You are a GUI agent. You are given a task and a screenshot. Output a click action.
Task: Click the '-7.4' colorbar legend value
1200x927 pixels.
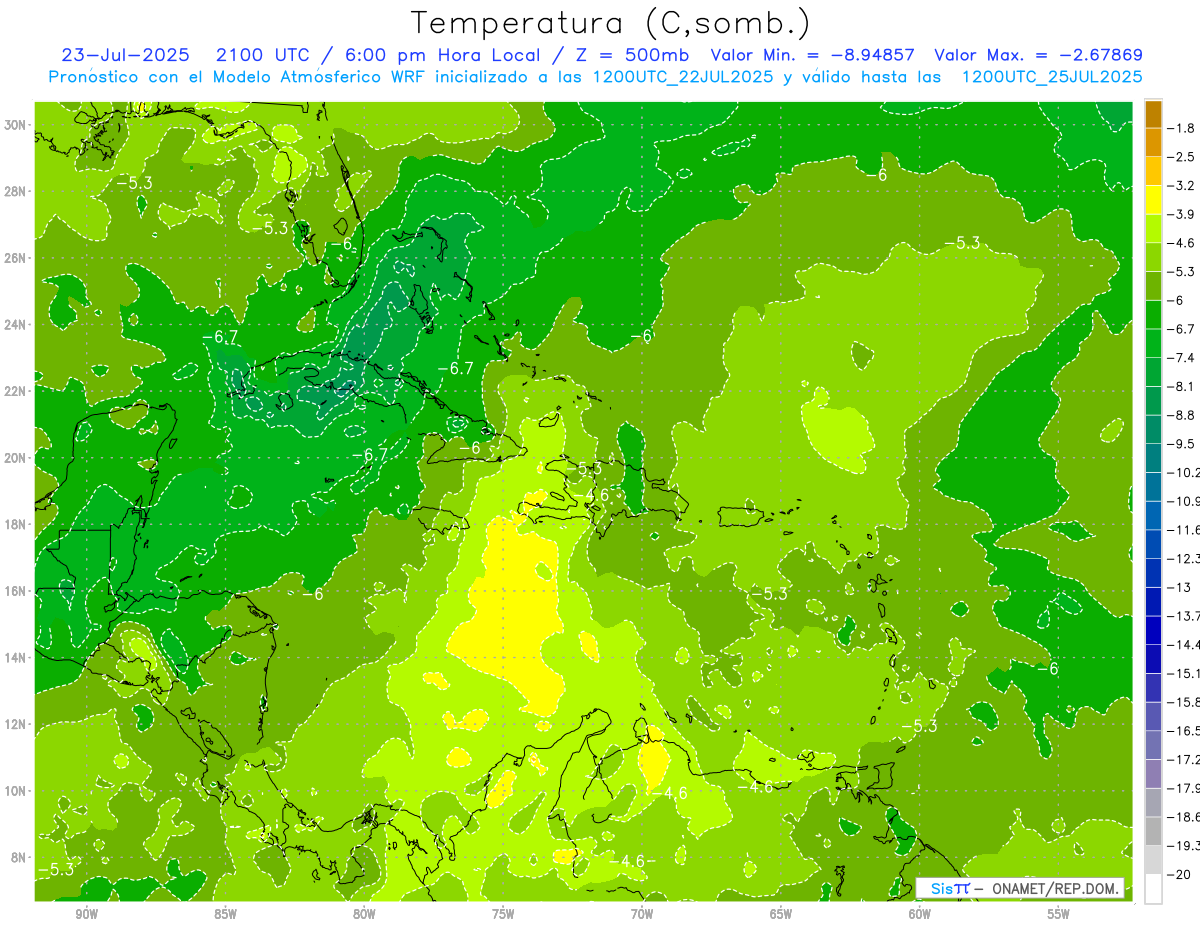tap(1181, 357)
